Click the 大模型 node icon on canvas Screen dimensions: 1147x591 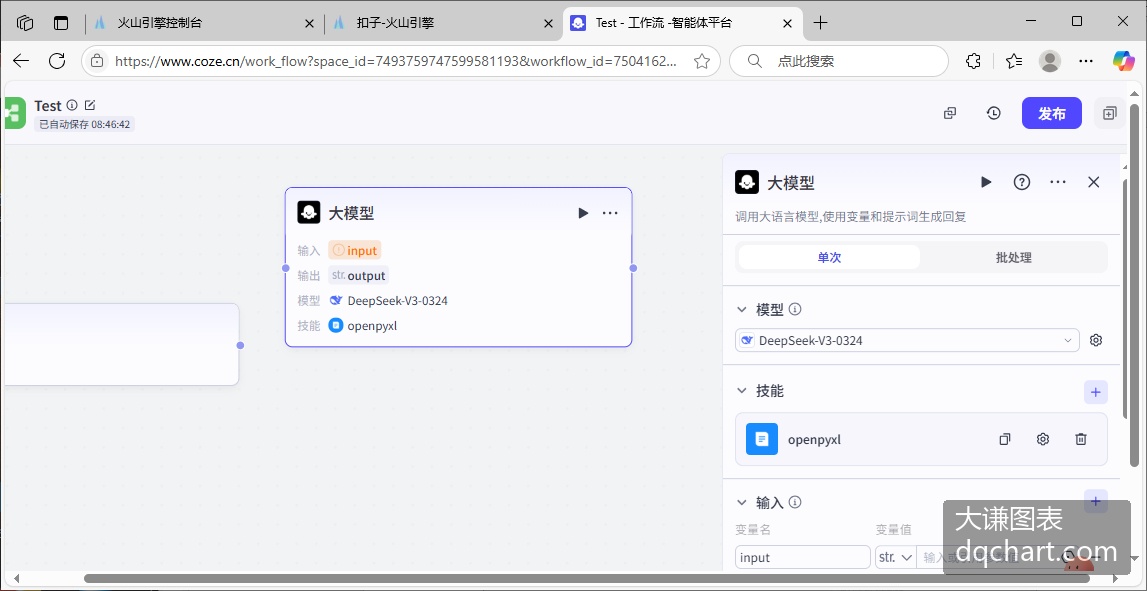pos(309,213)
